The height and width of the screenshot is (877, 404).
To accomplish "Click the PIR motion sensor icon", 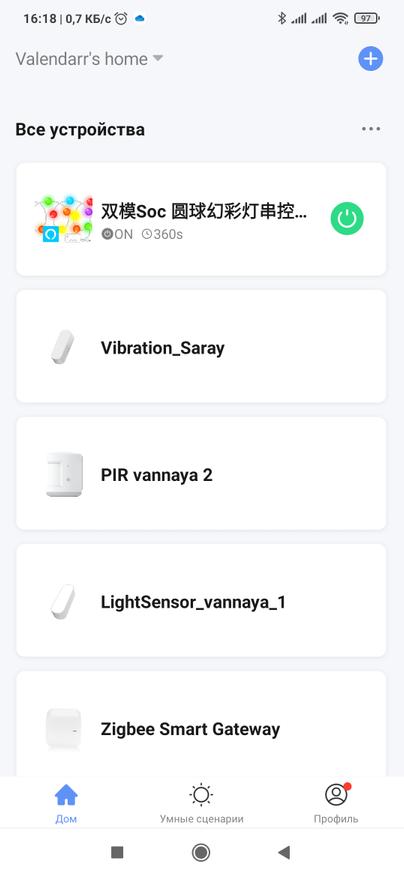I will tap(64, 475).
